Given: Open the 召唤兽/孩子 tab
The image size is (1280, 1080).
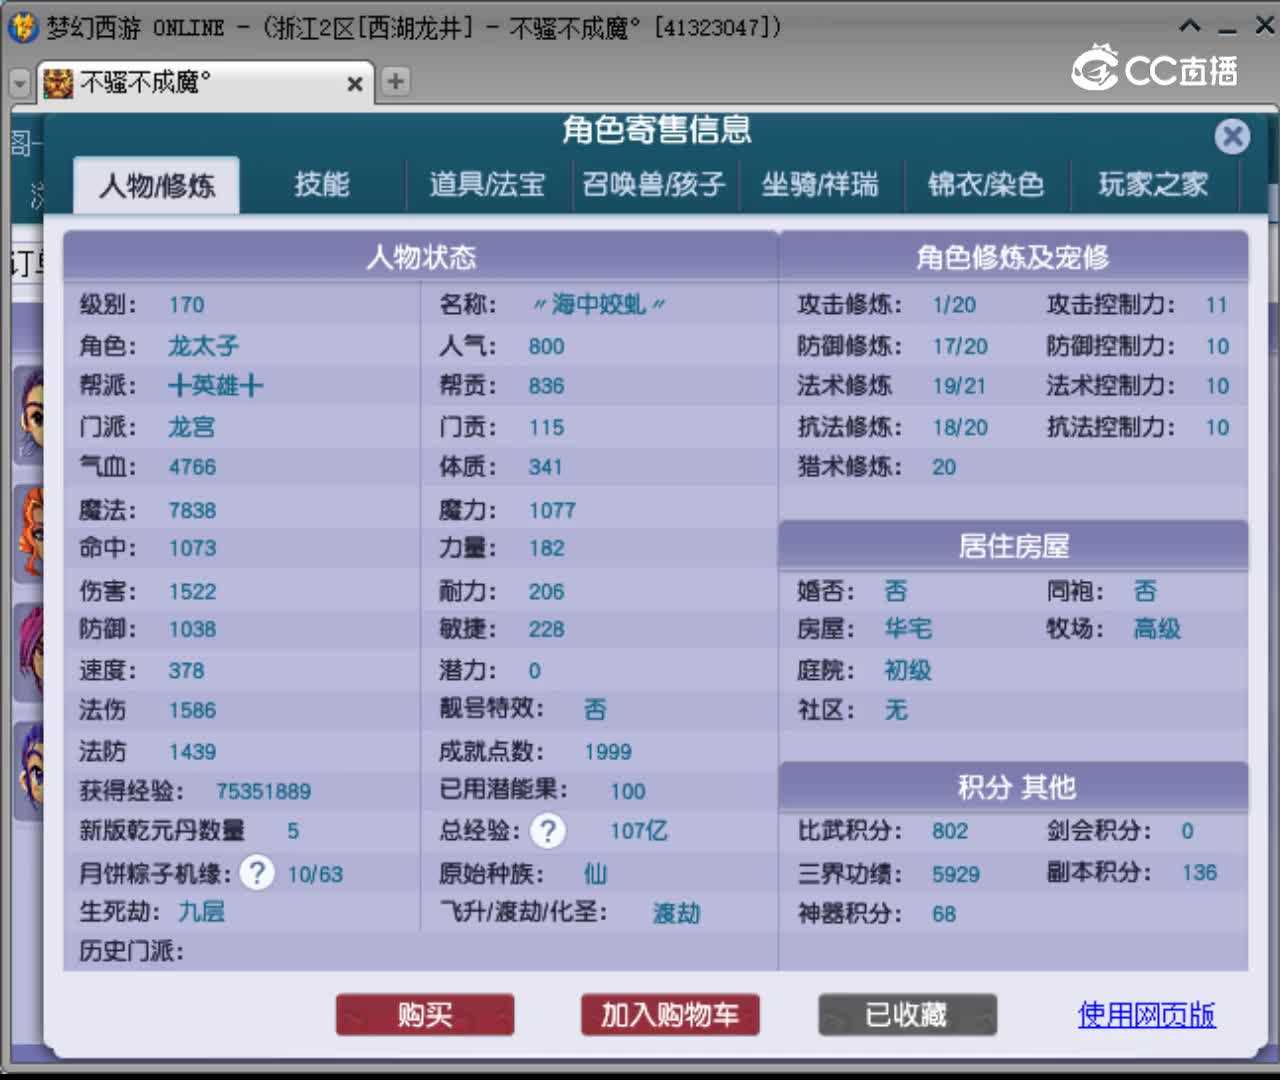Looking at the screenshot, I should [x=654, y=185].
